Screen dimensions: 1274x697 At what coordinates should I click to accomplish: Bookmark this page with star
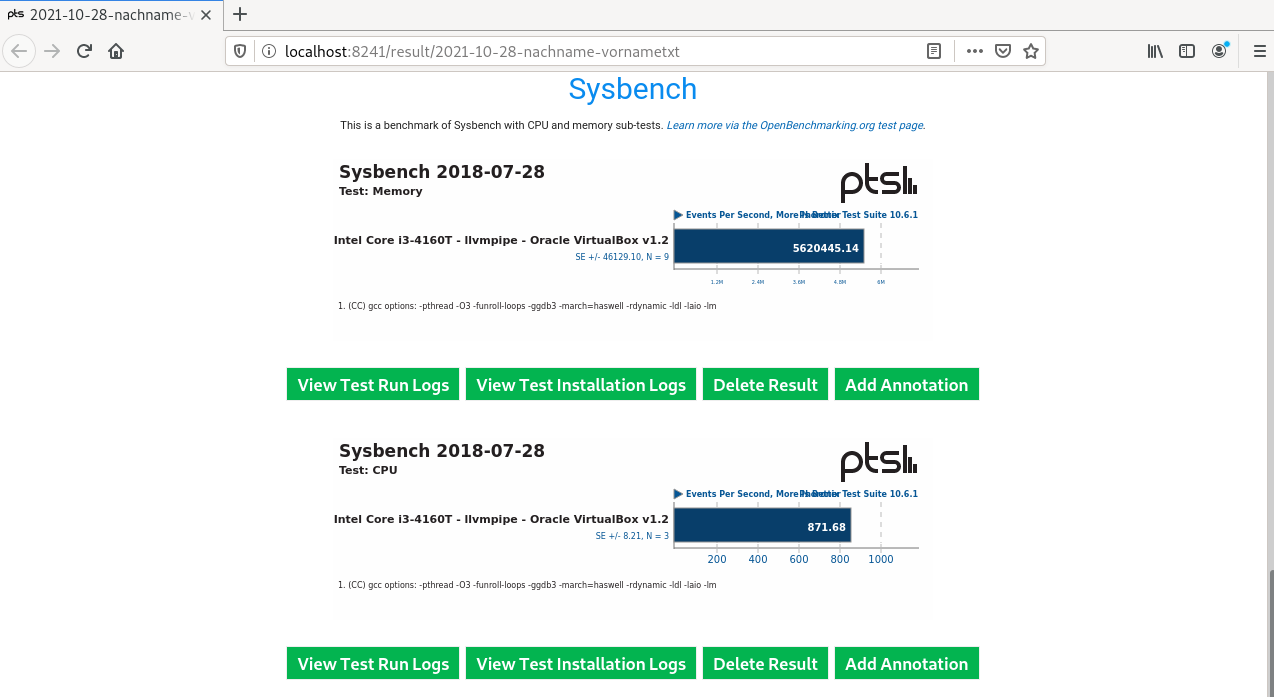1030,51
